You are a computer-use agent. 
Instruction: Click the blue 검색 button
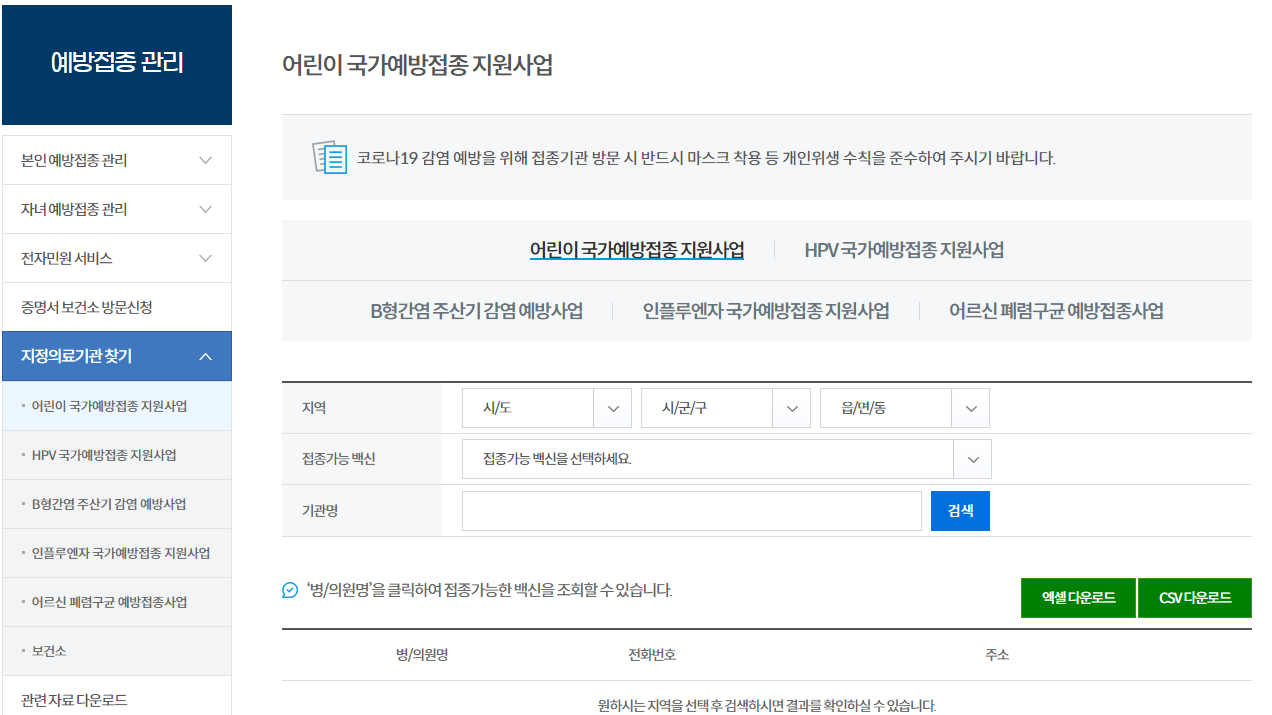[960, 511]
